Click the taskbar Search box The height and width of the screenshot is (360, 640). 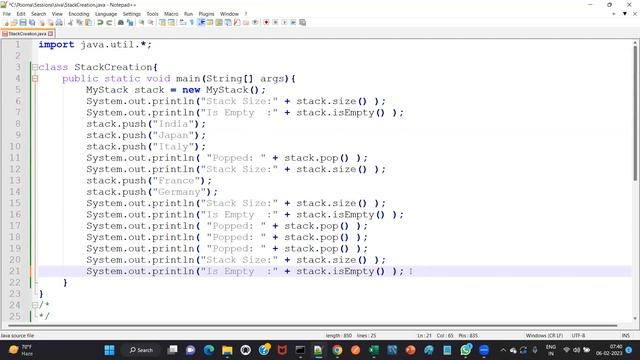click(141, 350)
